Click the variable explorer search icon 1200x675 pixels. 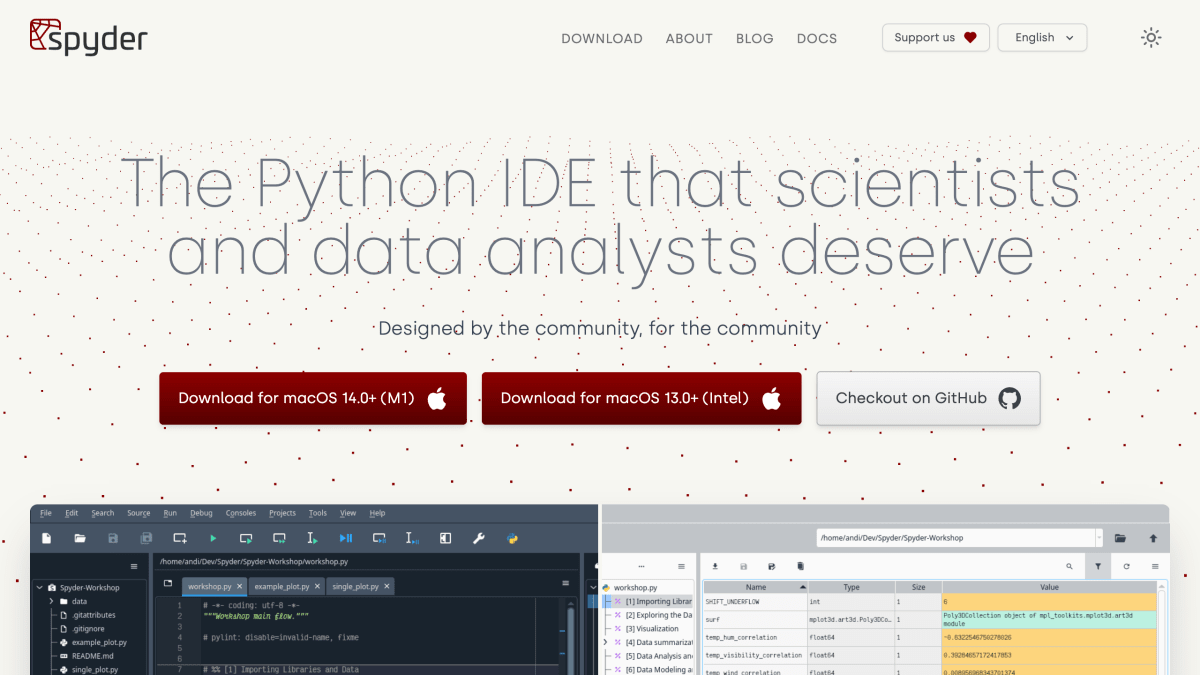tap(1069, 566)
